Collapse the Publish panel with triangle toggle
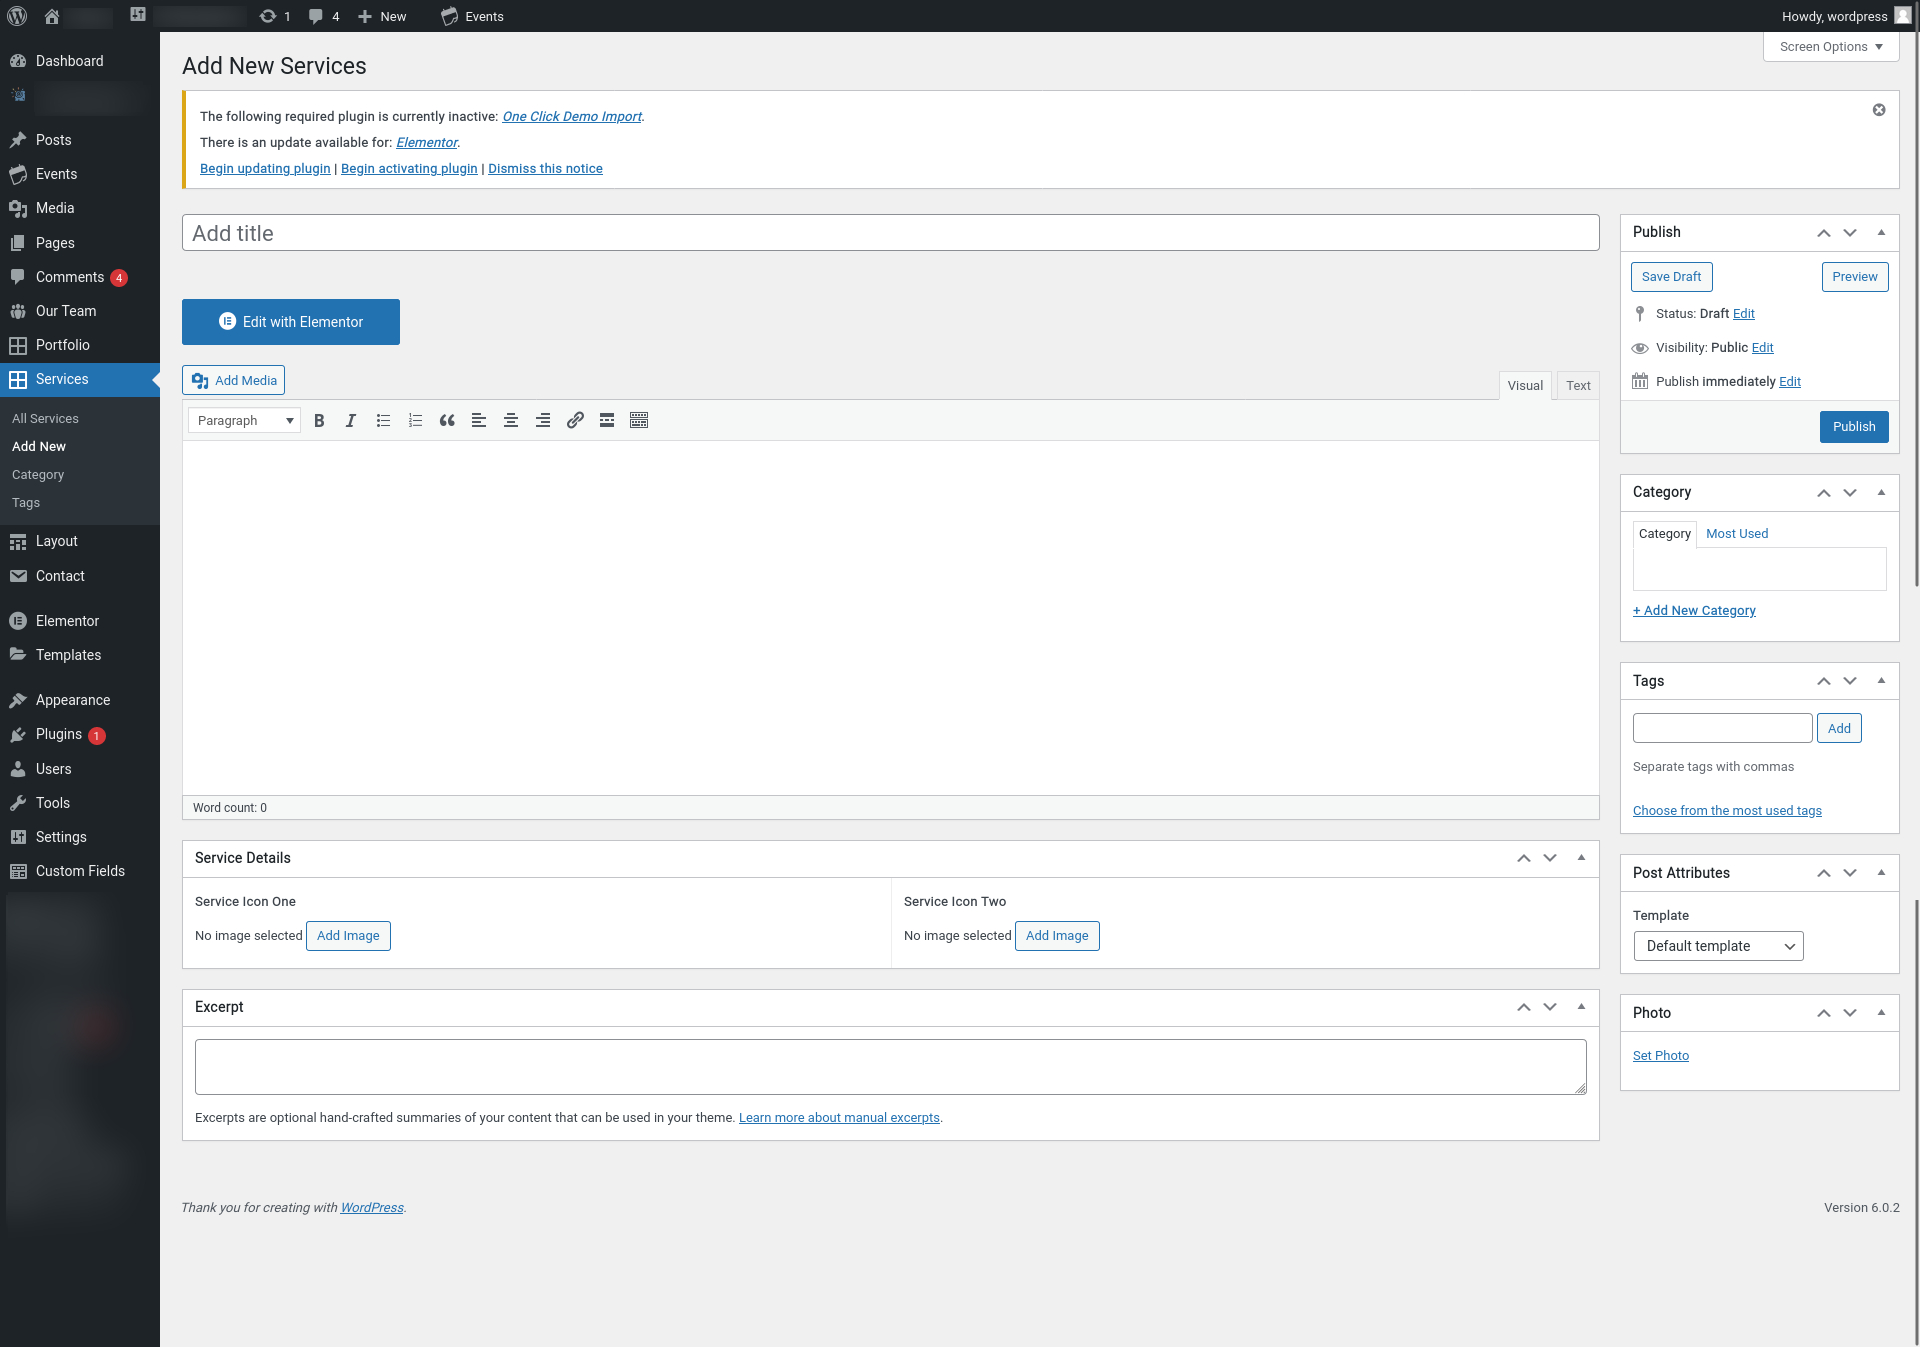 pos(1881,232)
